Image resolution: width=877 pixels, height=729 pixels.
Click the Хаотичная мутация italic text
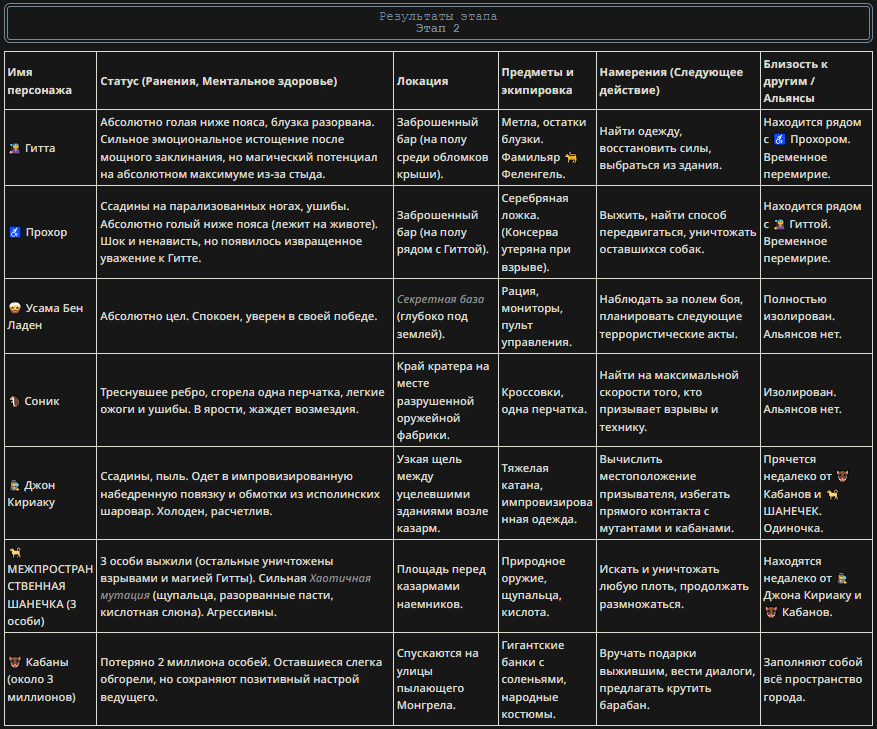pos(235,587)
